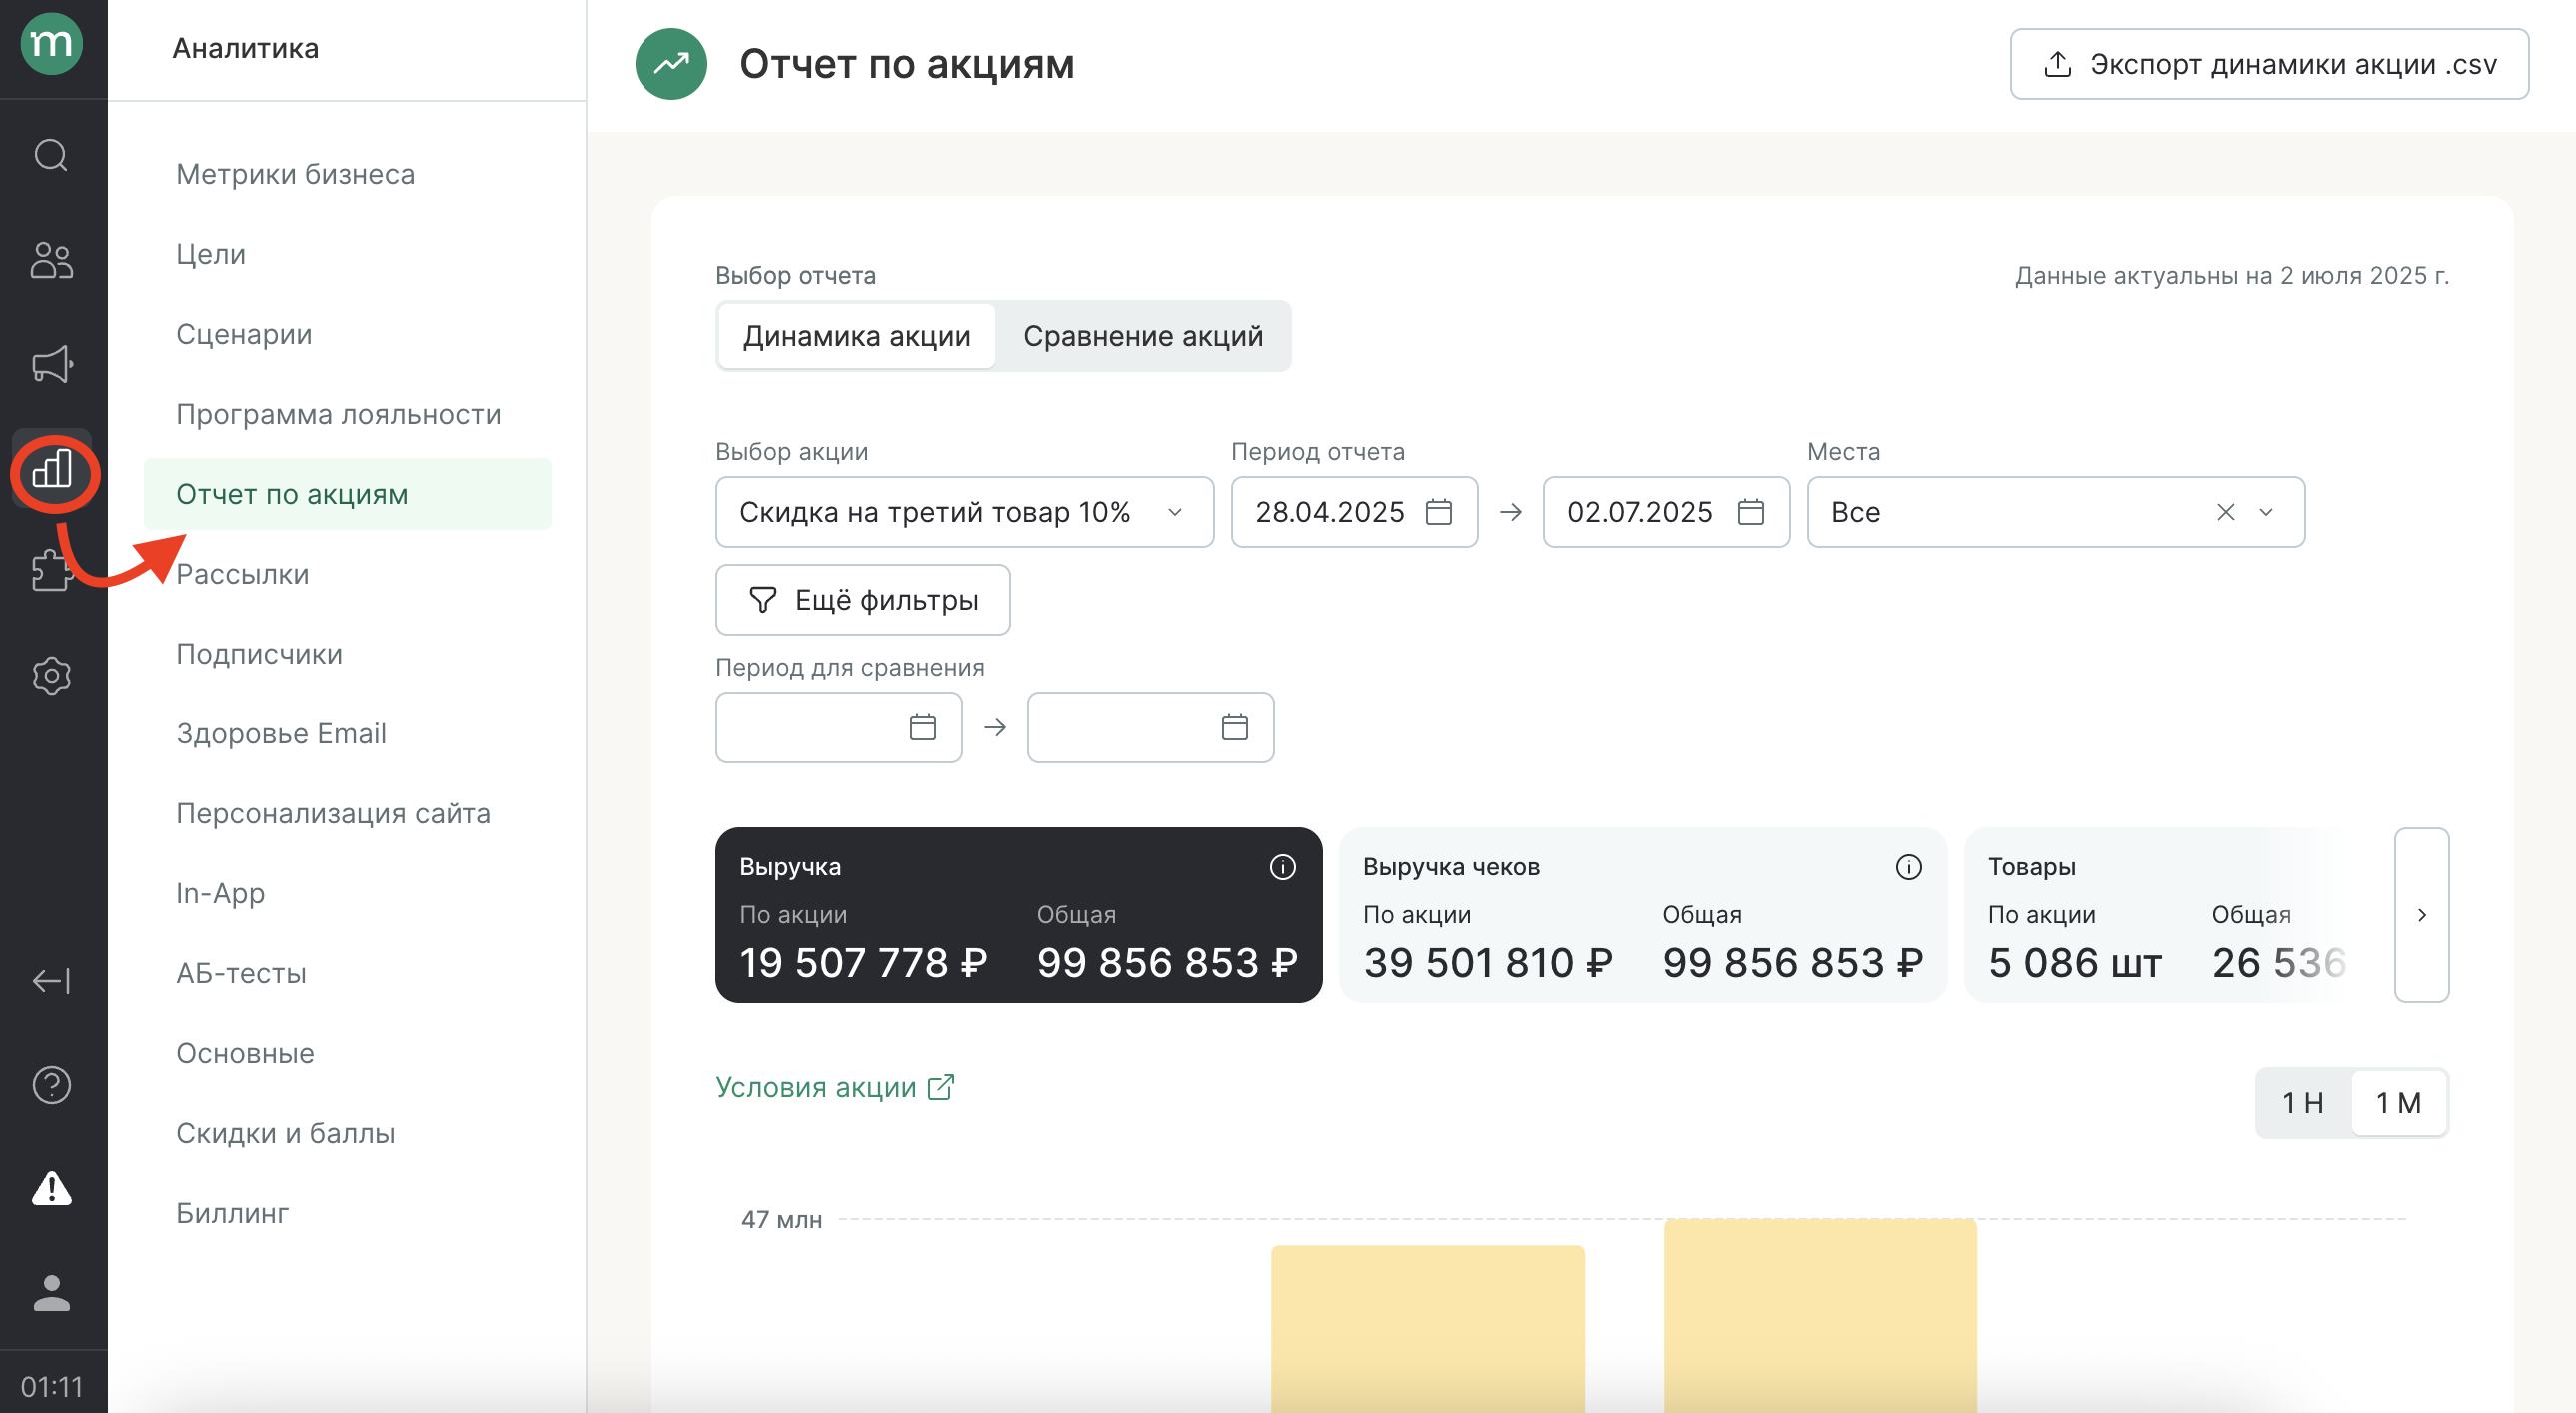Click the 01:11 time indicator
2576x1413 pixels.
click(52, 1387)
